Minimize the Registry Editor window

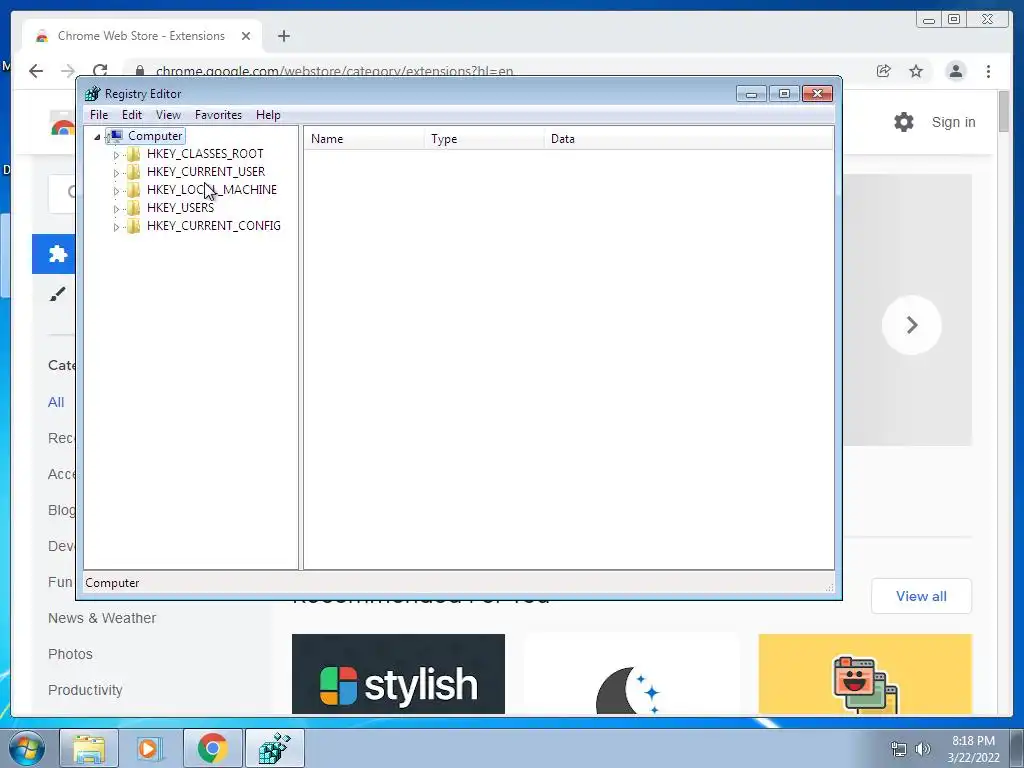751,94
